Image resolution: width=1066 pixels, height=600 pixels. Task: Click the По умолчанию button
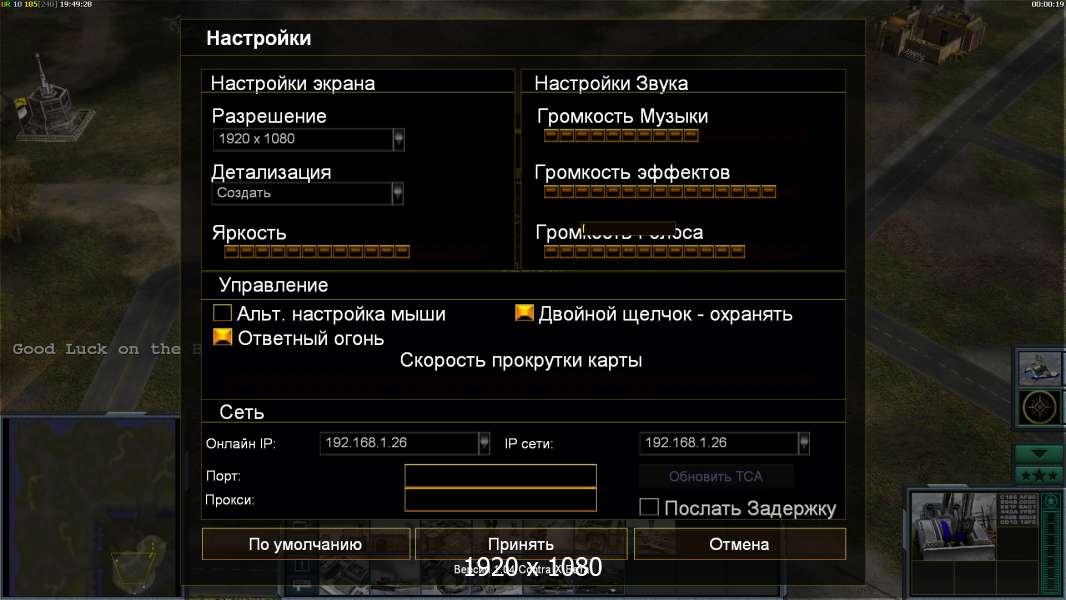pyautogui.click(x=306, y=544)
